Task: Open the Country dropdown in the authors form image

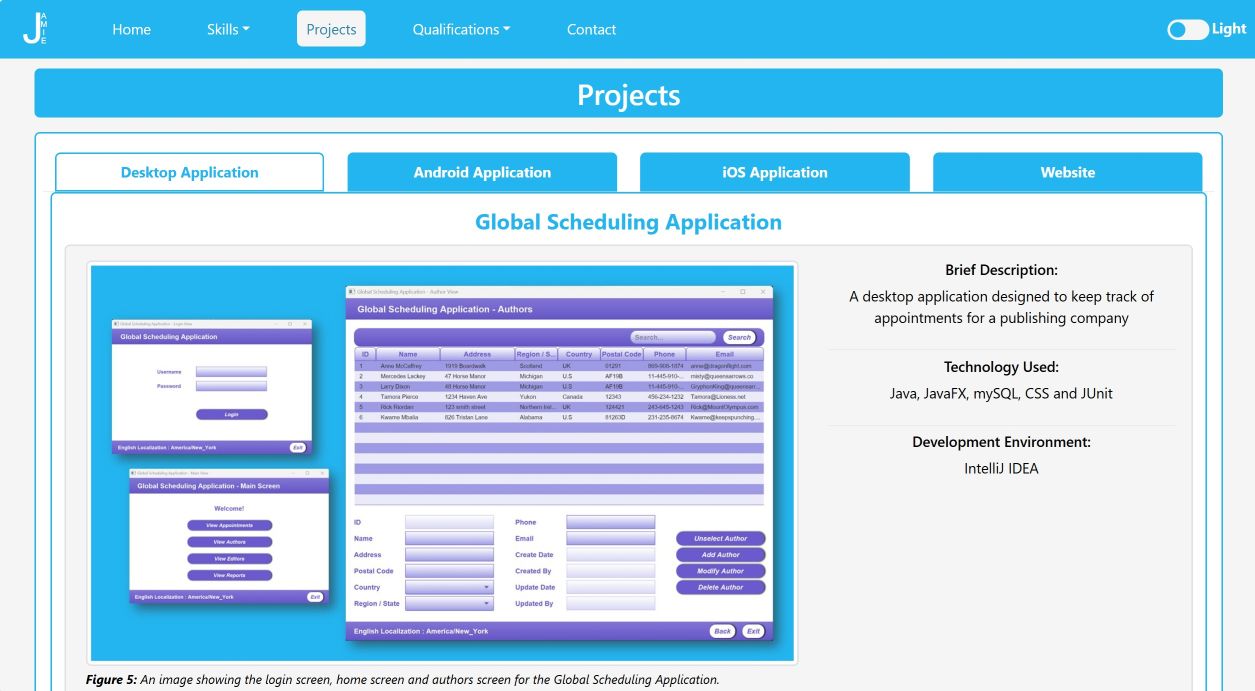Action: click(447, 587)
